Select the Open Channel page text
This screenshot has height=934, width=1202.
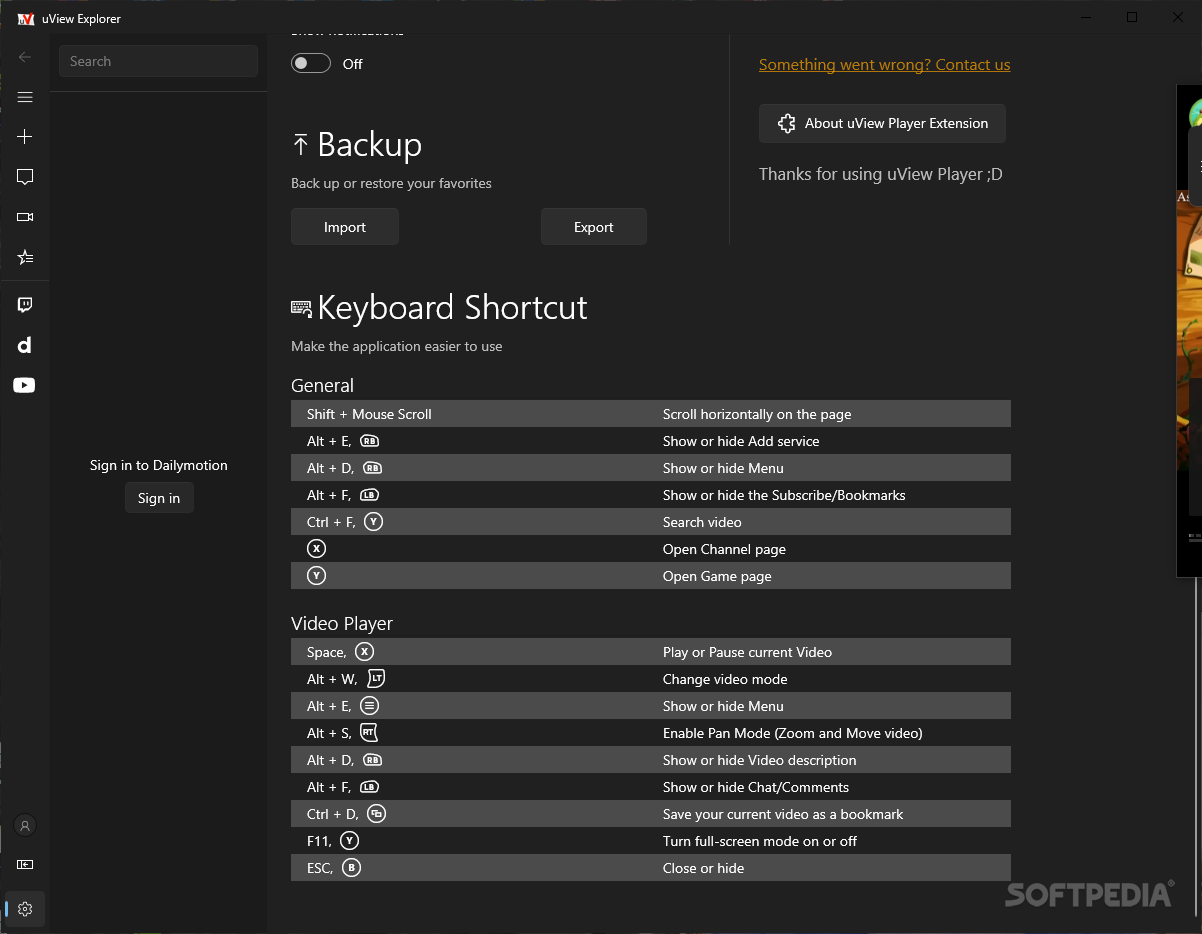724,549
